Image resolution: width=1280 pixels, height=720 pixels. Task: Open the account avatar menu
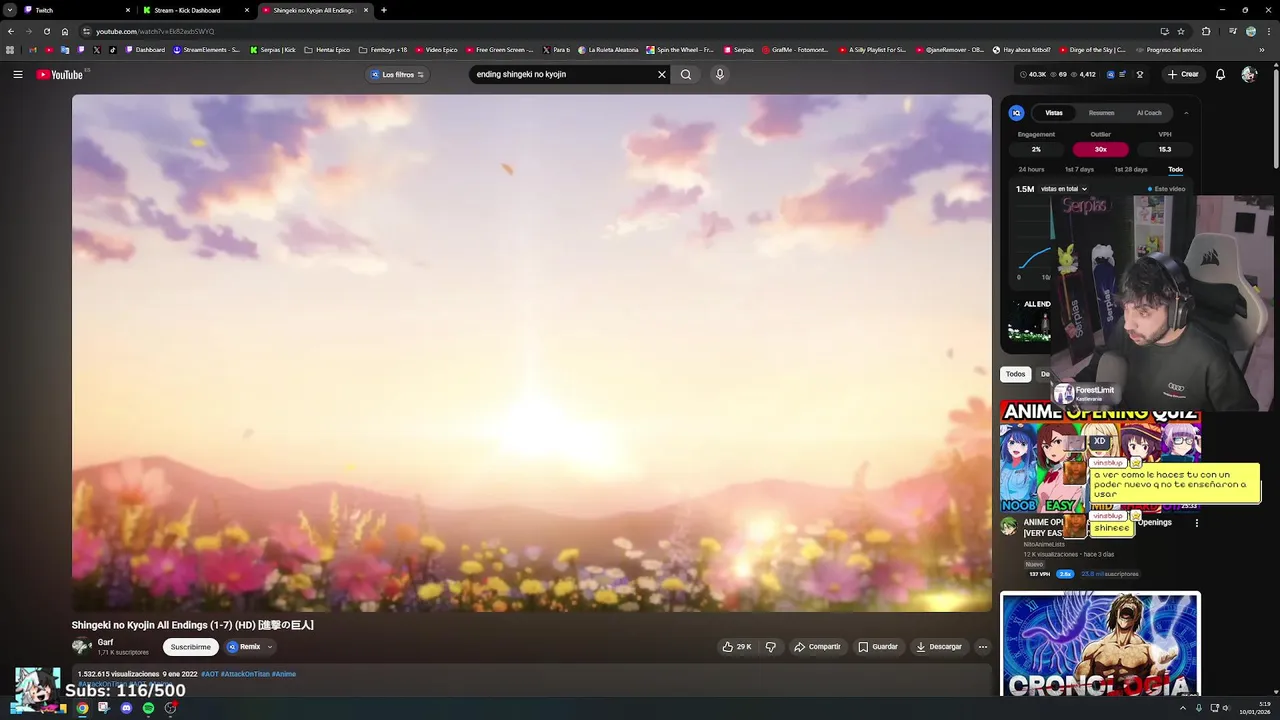tap(1248, 74)
